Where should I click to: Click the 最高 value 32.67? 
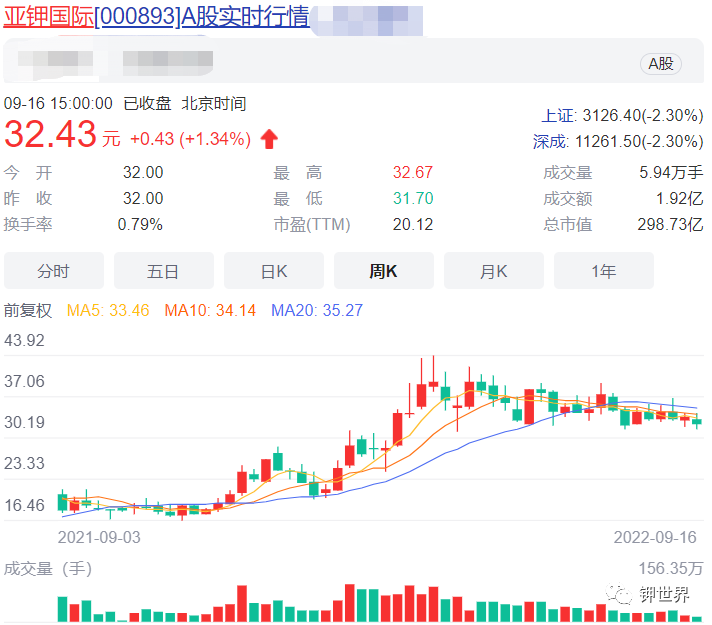pyautogui.click(x=413, y=173)
